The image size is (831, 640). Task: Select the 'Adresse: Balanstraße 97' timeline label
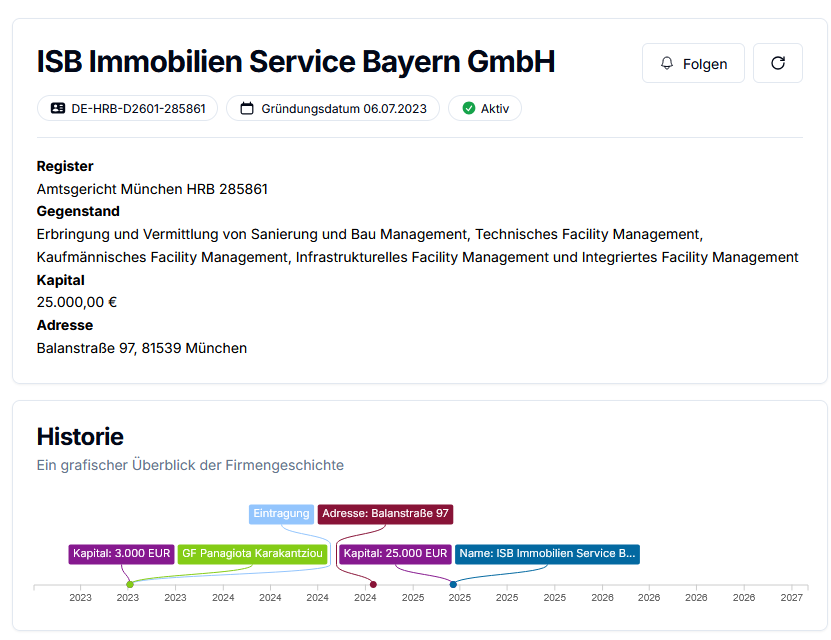(385, 514)
